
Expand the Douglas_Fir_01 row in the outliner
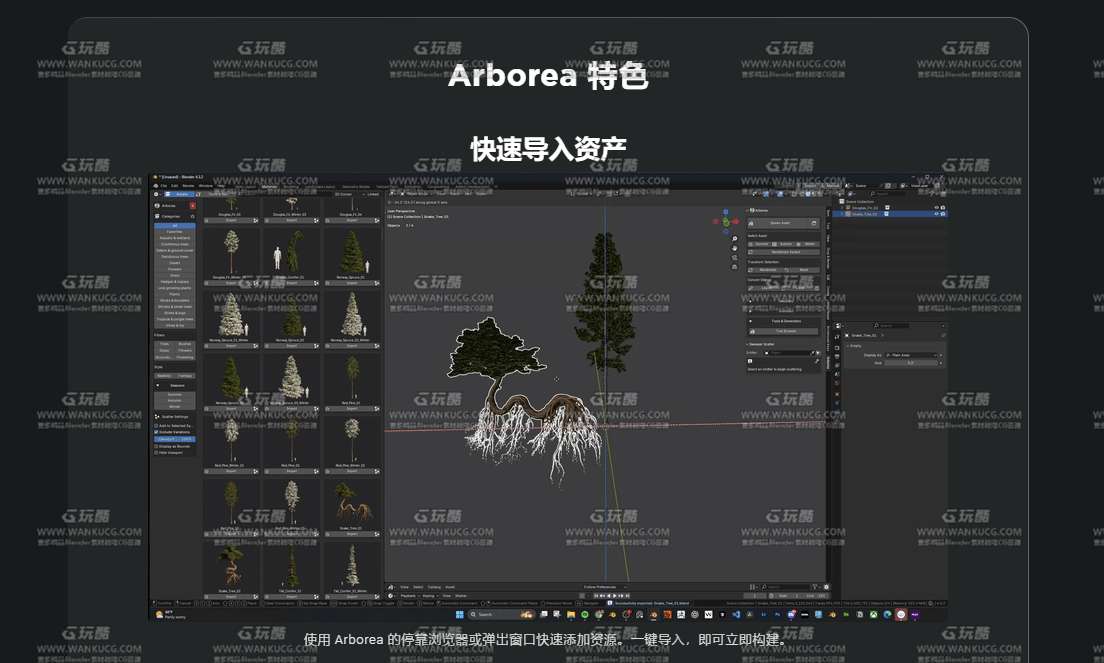click(x=843, y=208)
